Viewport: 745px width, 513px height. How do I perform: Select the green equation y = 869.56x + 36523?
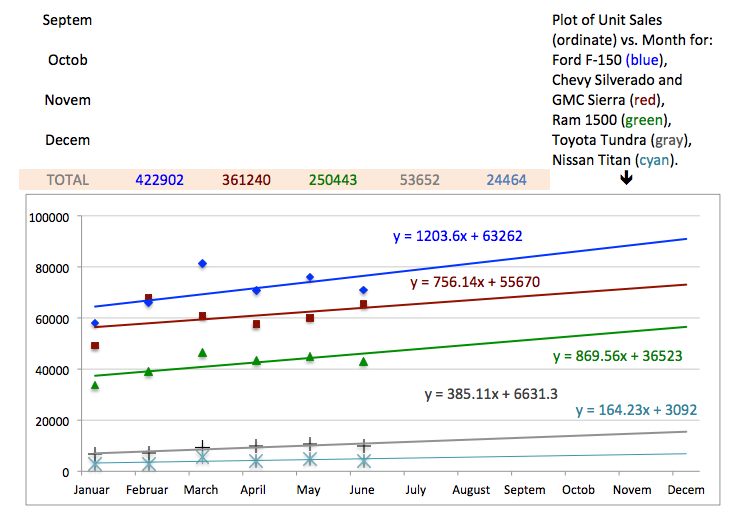[617, 355]
